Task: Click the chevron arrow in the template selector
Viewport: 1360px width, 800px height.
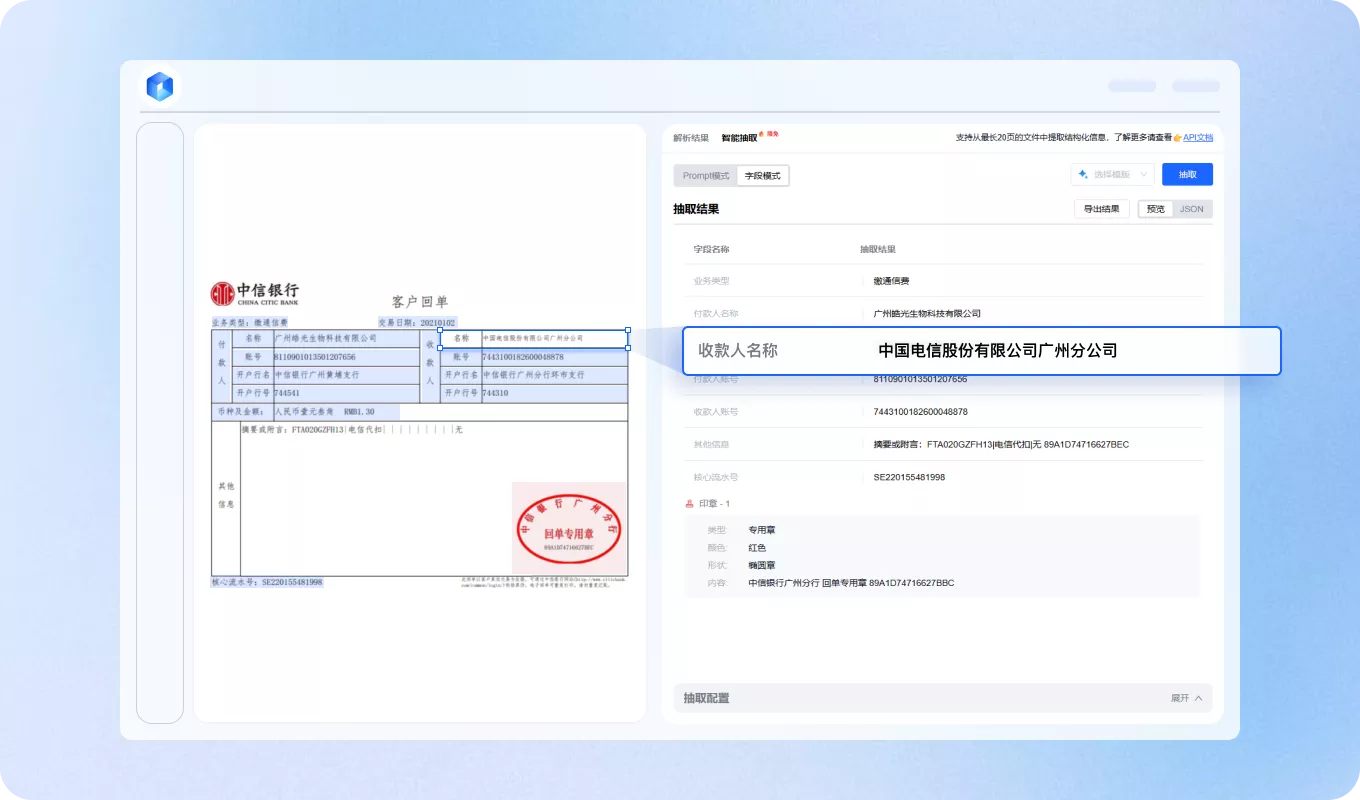Action: click(1143, 174)
